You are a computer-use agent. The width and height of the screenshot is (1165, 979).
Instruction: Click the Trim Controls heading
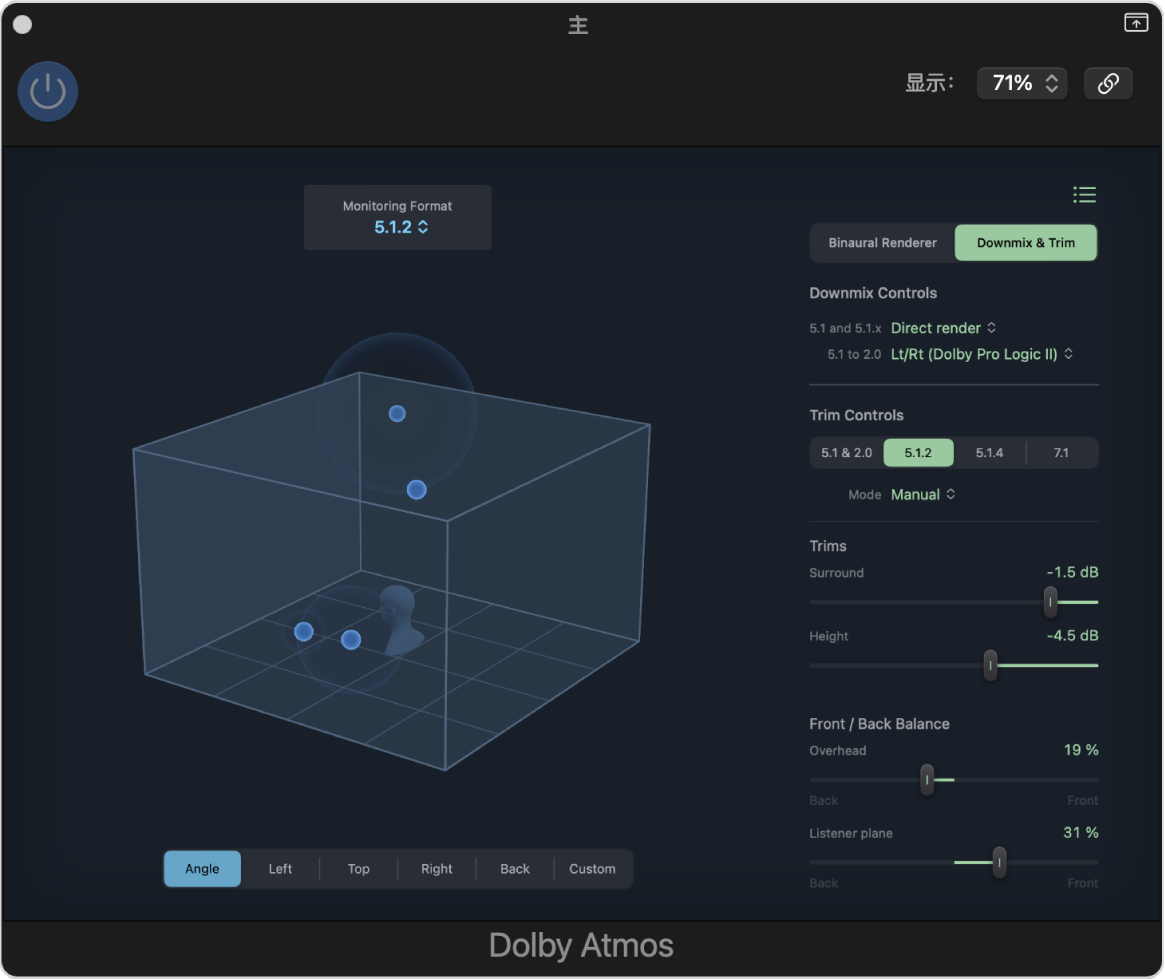(x=856, y=416)
